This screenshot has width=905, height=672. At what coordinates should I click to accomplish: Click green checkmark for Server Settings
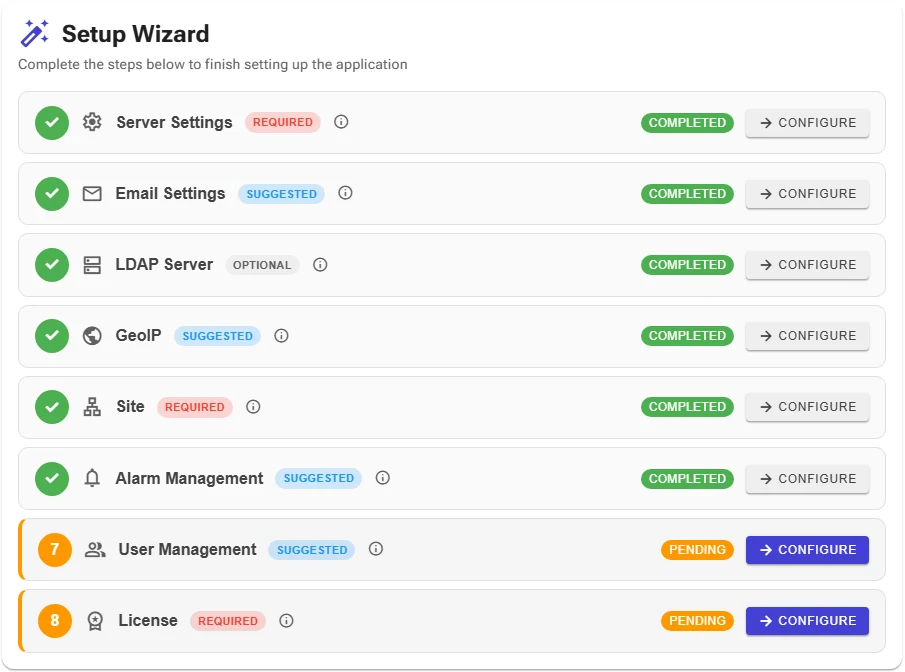[52, 122]
